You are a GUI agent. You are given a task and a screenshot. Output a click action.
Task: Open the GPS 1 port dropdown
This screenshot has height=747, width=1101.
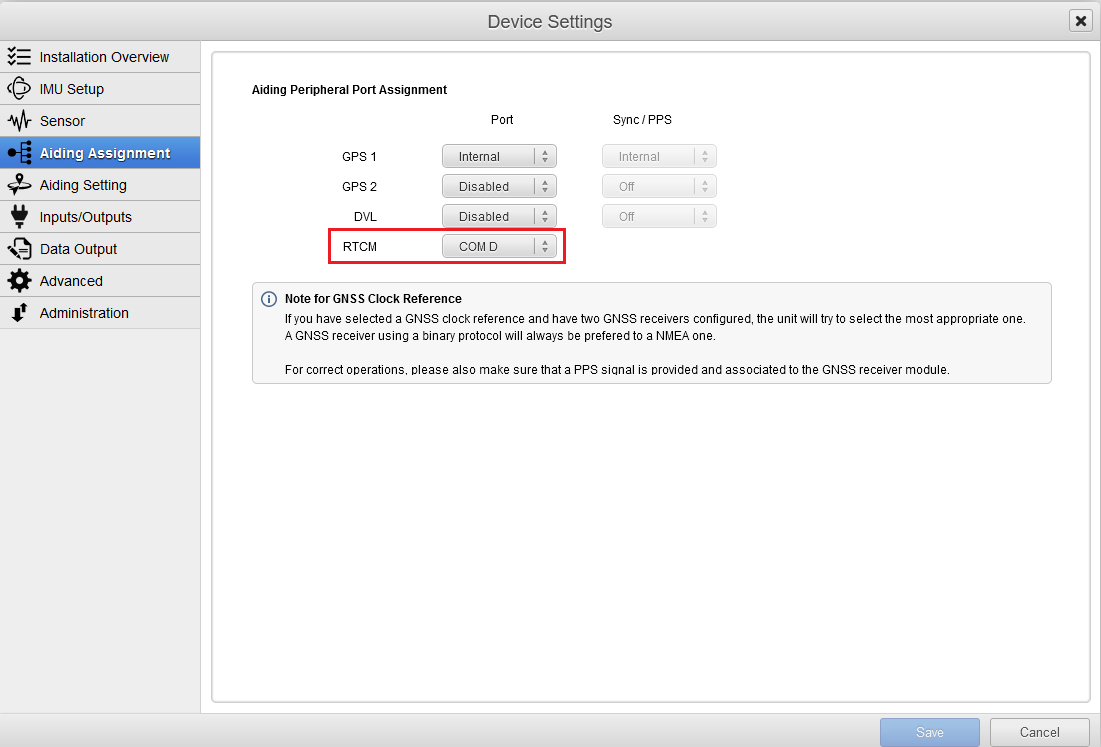pyautogui.click(x=499, y=157)
